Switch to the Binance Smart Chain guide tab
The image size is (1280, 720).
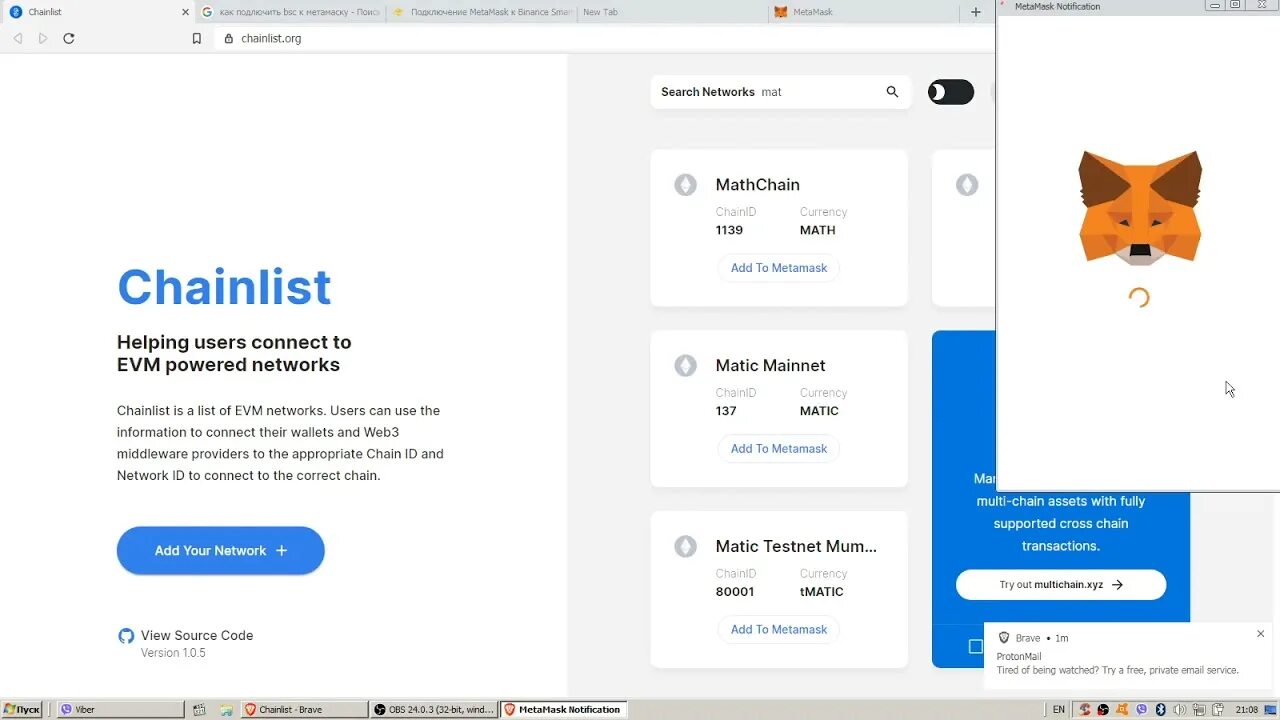481,12
